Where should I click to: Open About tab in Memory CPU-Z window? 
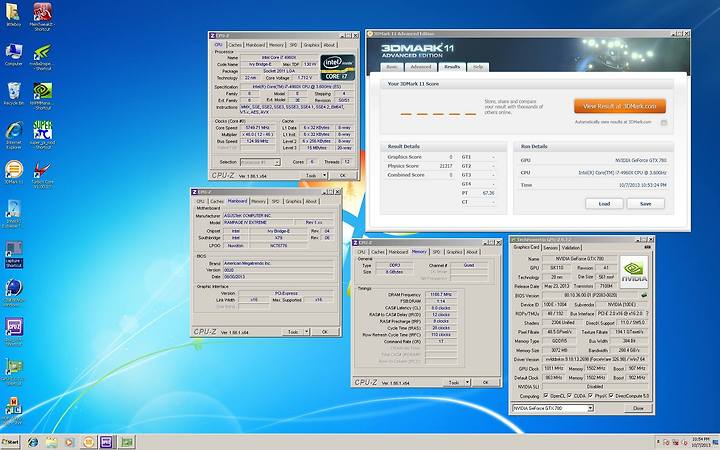point(472,252)
